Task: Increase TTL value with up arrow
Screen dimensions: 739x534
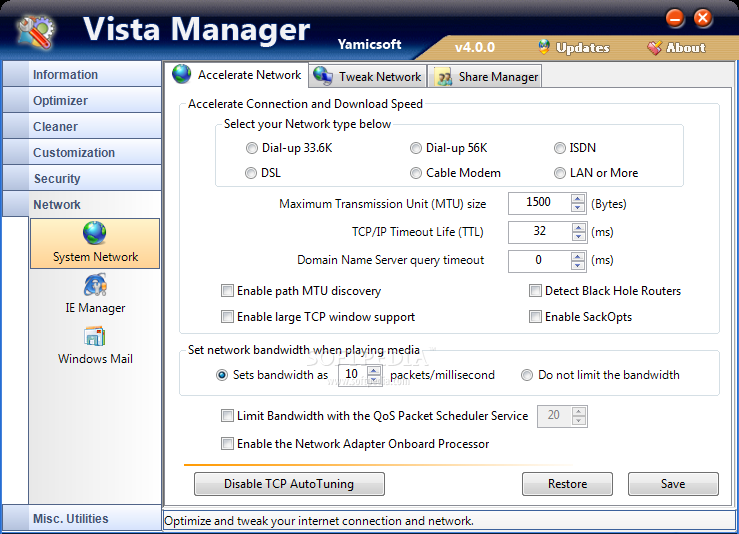Action: click(x=578, y=227)
